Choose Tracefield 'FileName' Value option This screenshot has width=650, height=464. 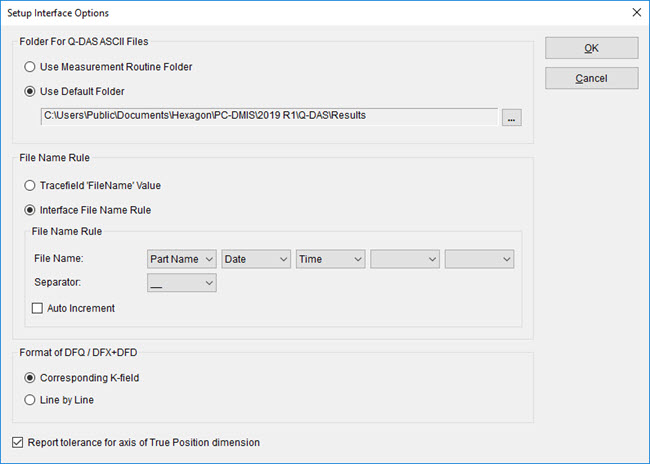[31, 185]
